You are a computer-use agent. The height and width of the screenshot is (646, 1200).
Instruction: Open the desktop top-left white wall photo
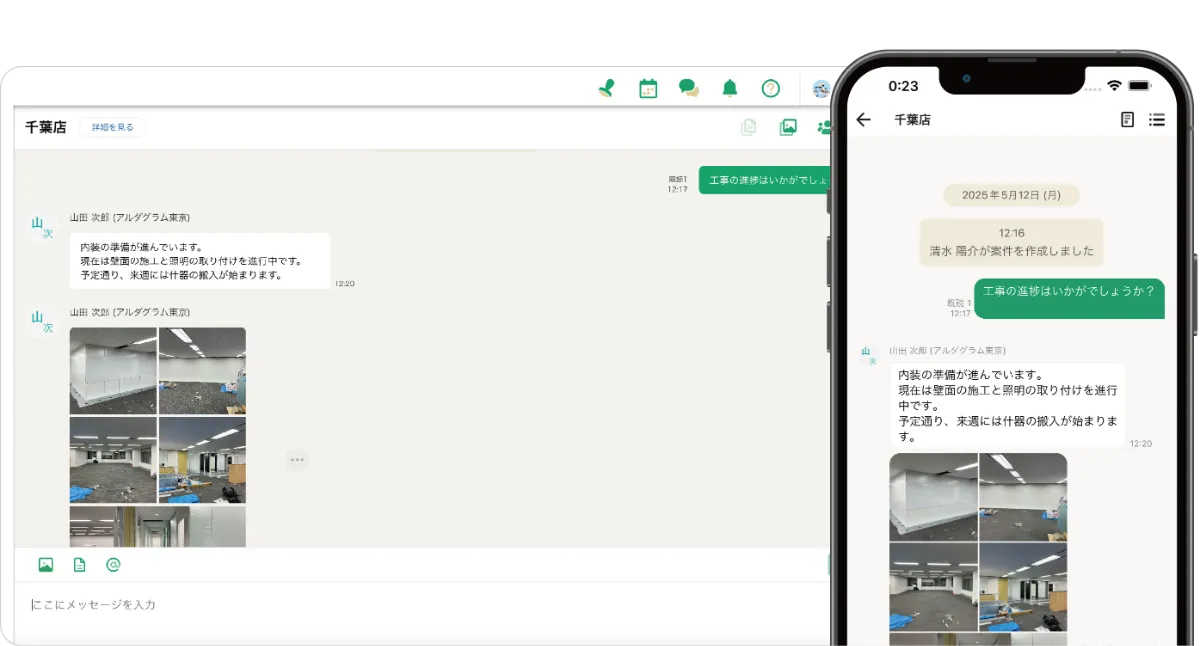113,370
